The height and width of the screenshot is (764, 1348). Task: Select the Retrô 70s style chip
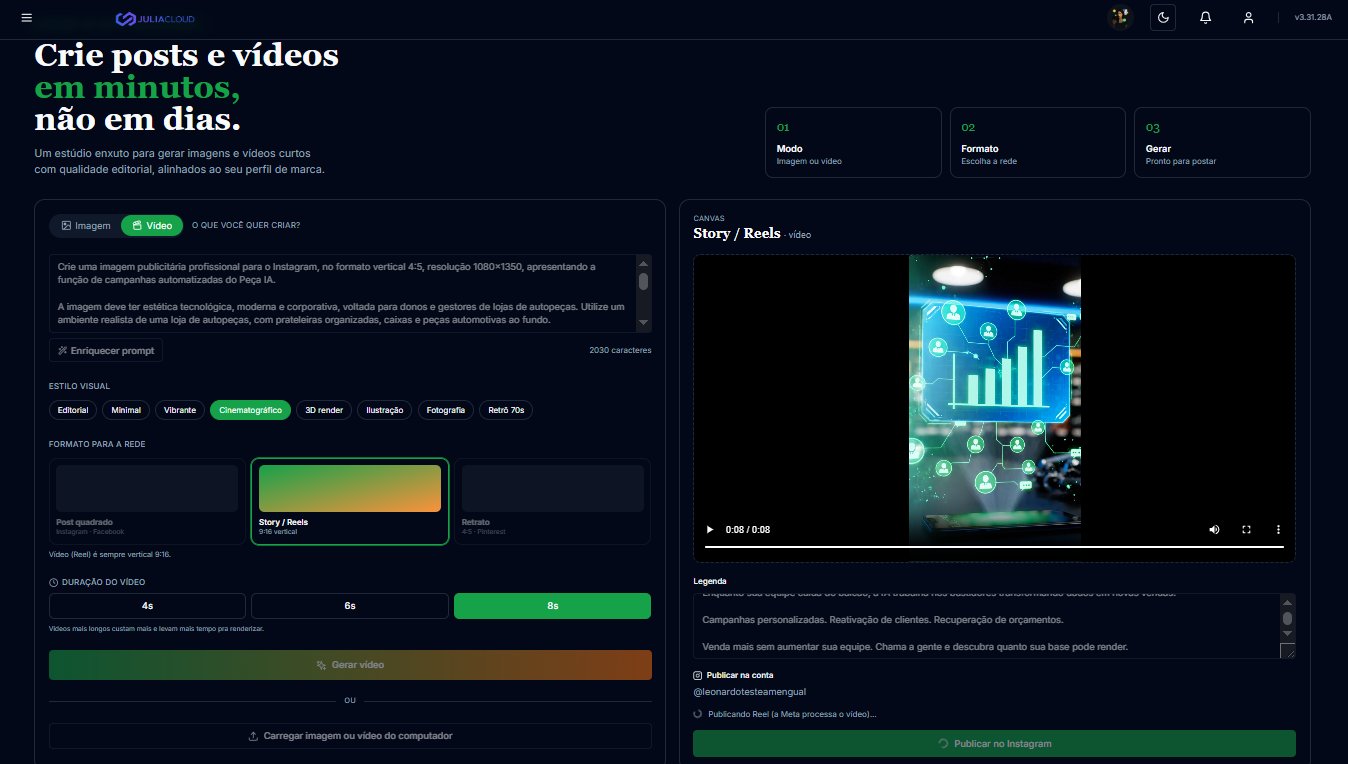(506, 410)
